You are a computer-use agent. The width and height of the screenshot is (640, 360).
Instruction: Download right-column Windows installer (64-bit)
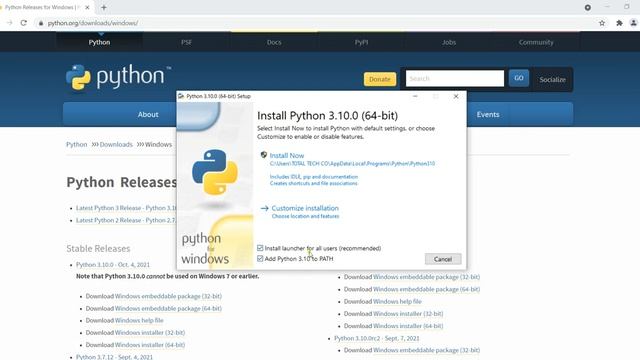point(408,326)
